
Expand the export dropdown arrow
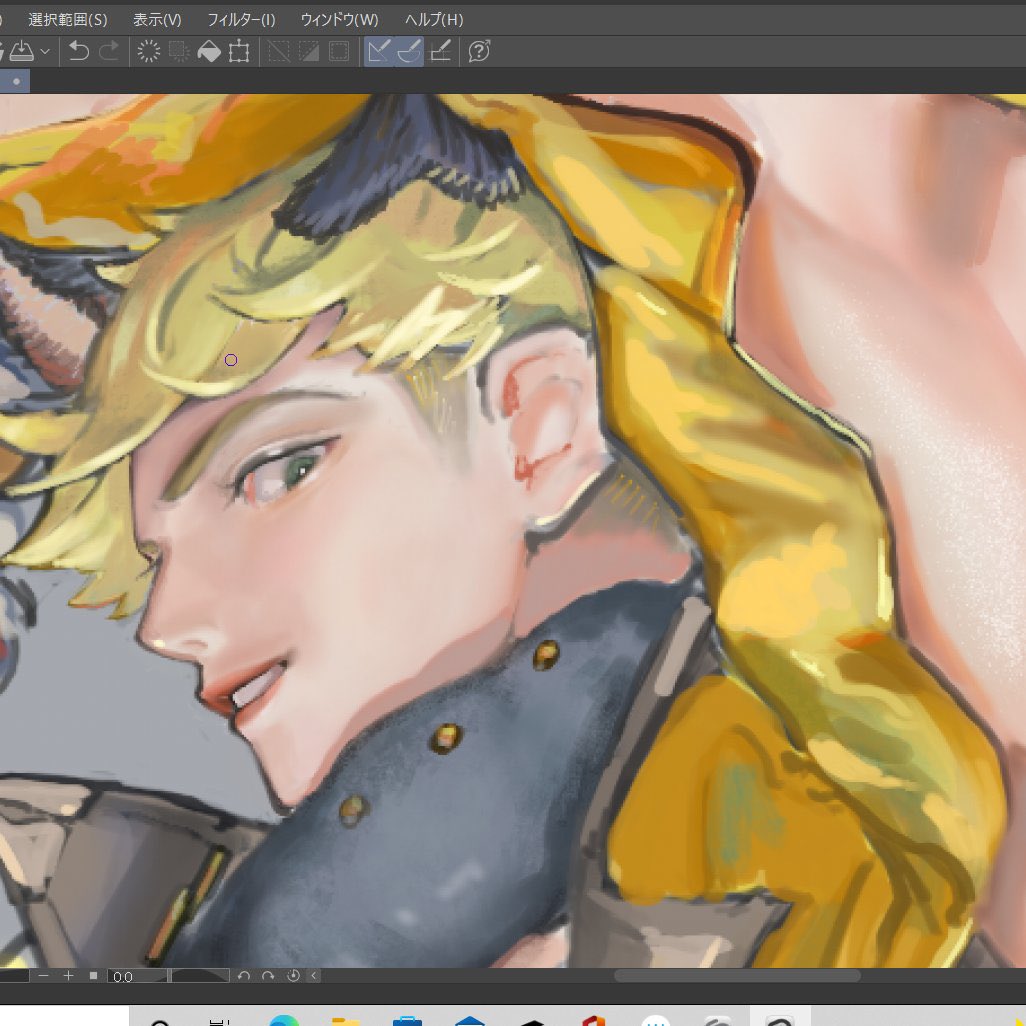pyautogui.click(x=45, y=51)
